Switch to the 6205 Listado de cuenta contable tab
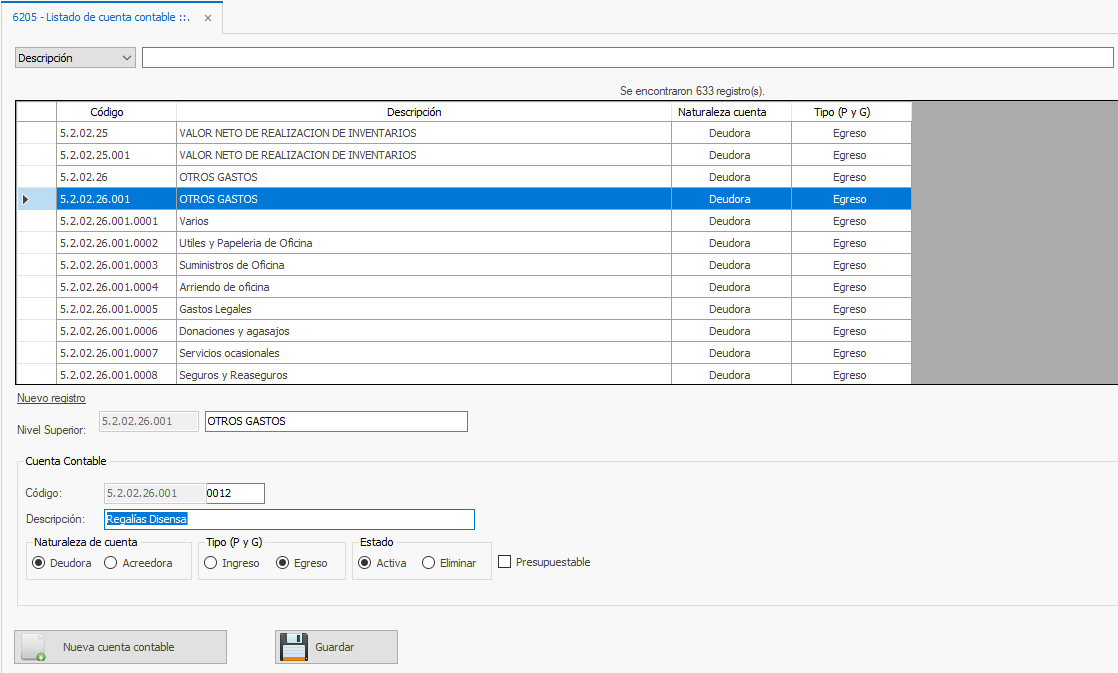 pyautogui.click(x=100, y=18)
